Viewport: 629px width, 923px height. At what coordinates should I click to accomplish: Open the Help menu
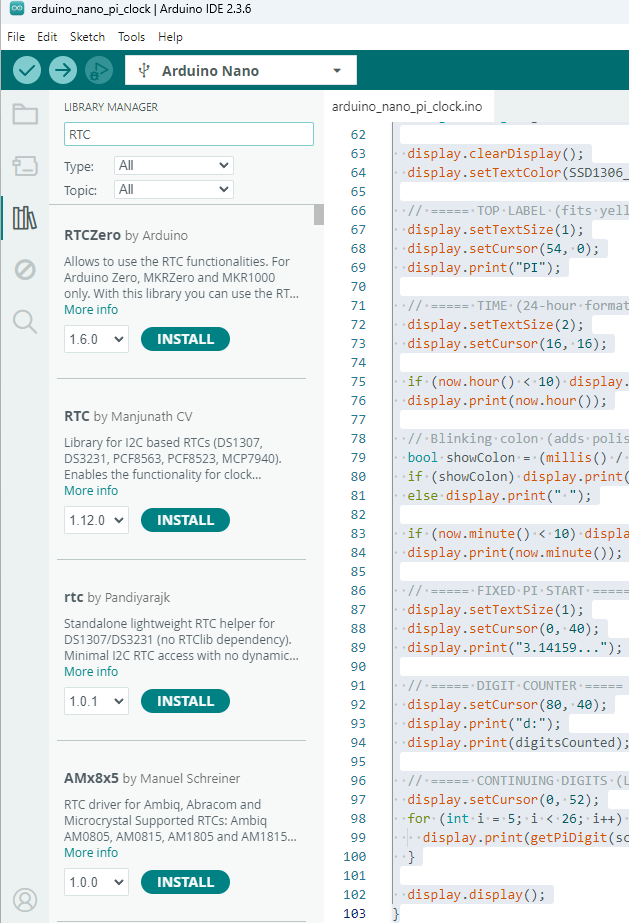[170, 36]
